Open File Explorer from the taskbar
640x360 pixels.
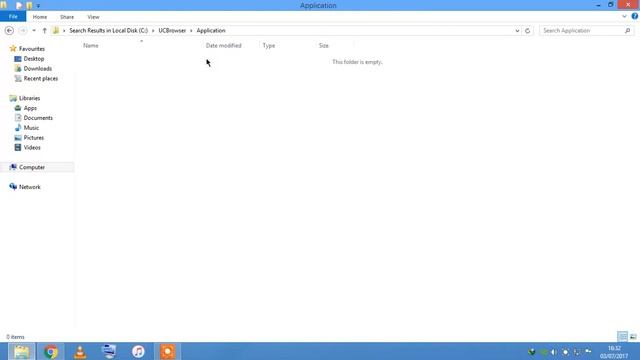(x=21, y=351)
